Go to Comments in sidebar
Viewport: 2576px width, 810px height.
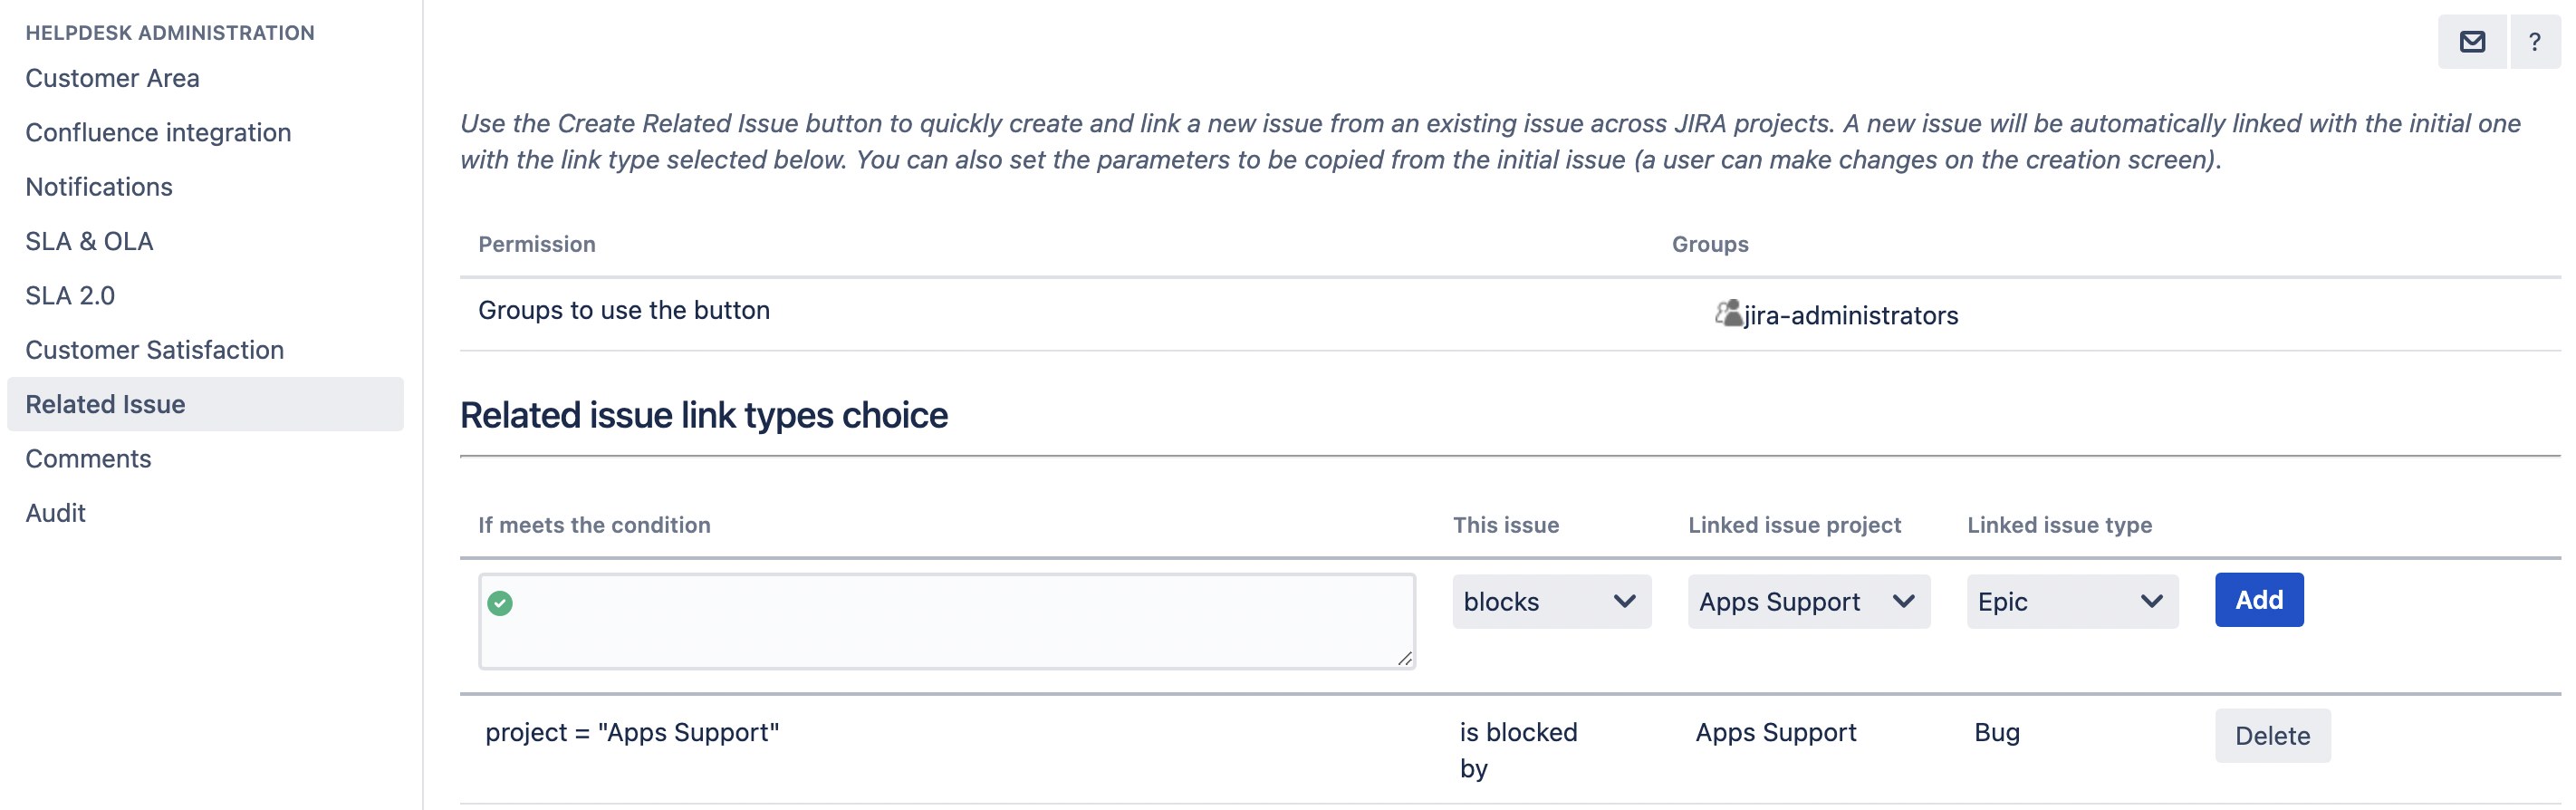(x=88, y=459)
